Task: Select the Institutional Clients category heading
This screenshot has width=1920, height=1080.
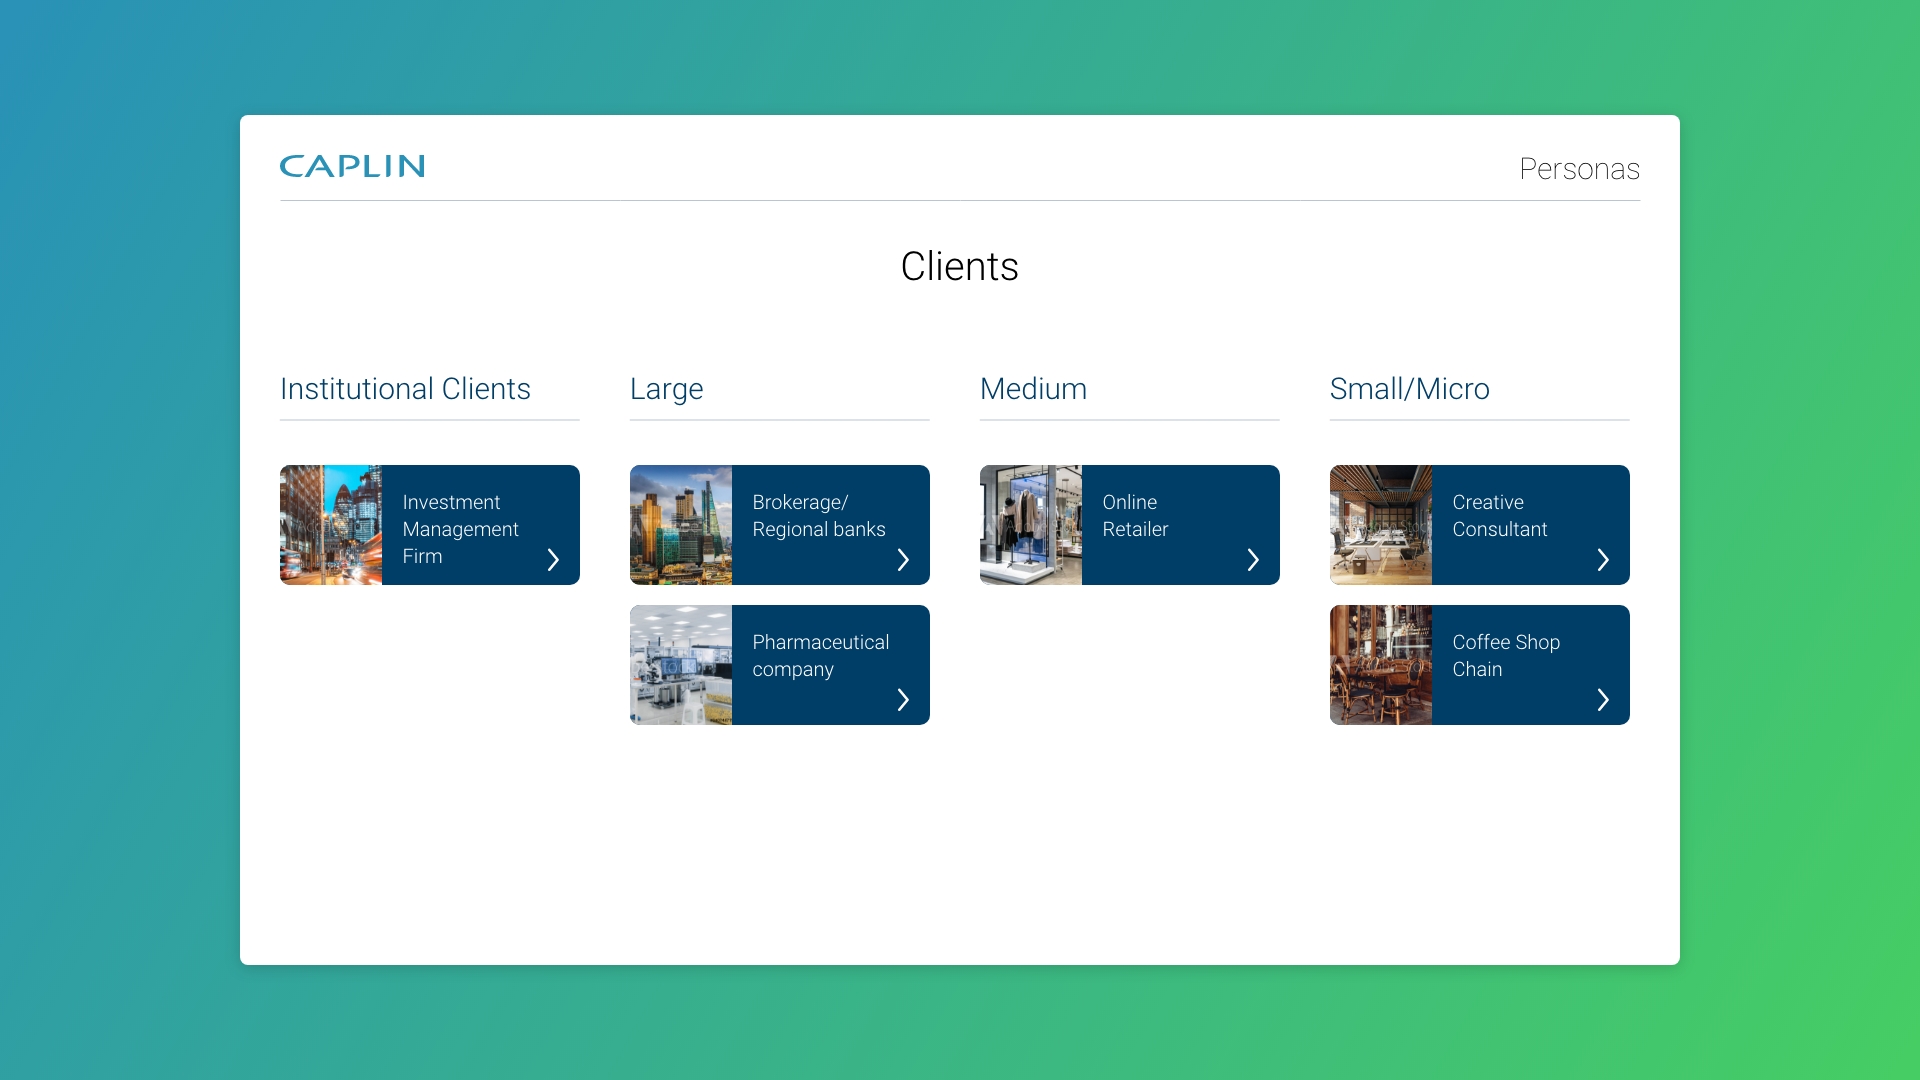Action: 405,389
